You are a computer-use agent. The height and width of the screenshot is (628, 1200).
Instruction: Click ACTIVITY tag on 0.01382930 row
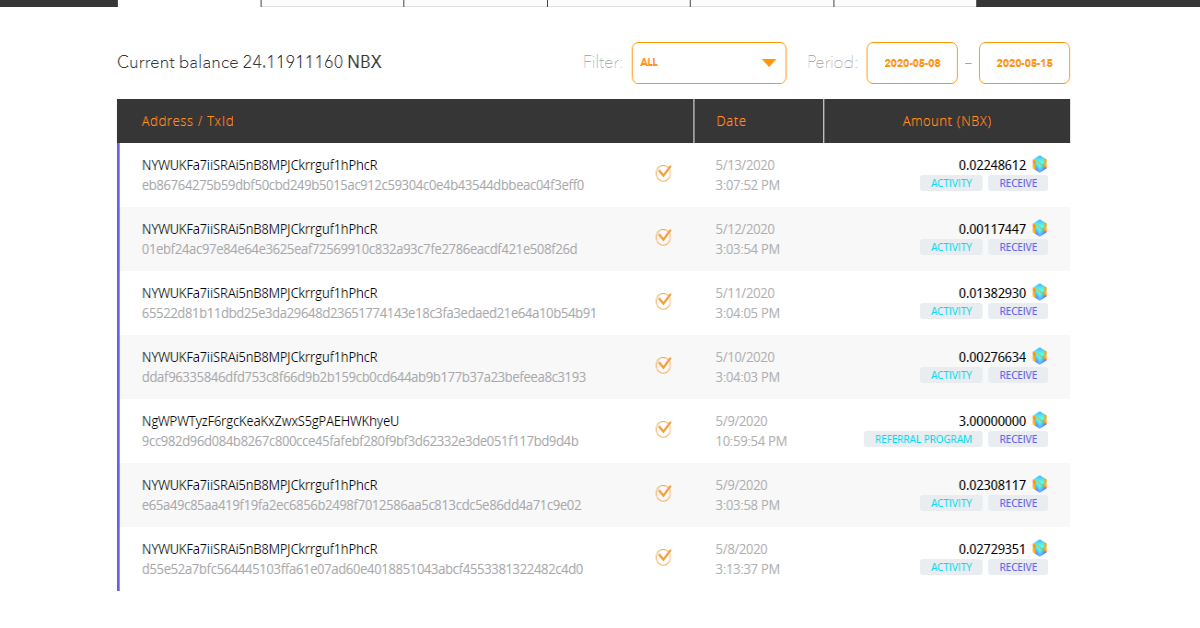(x=951, y=311)
